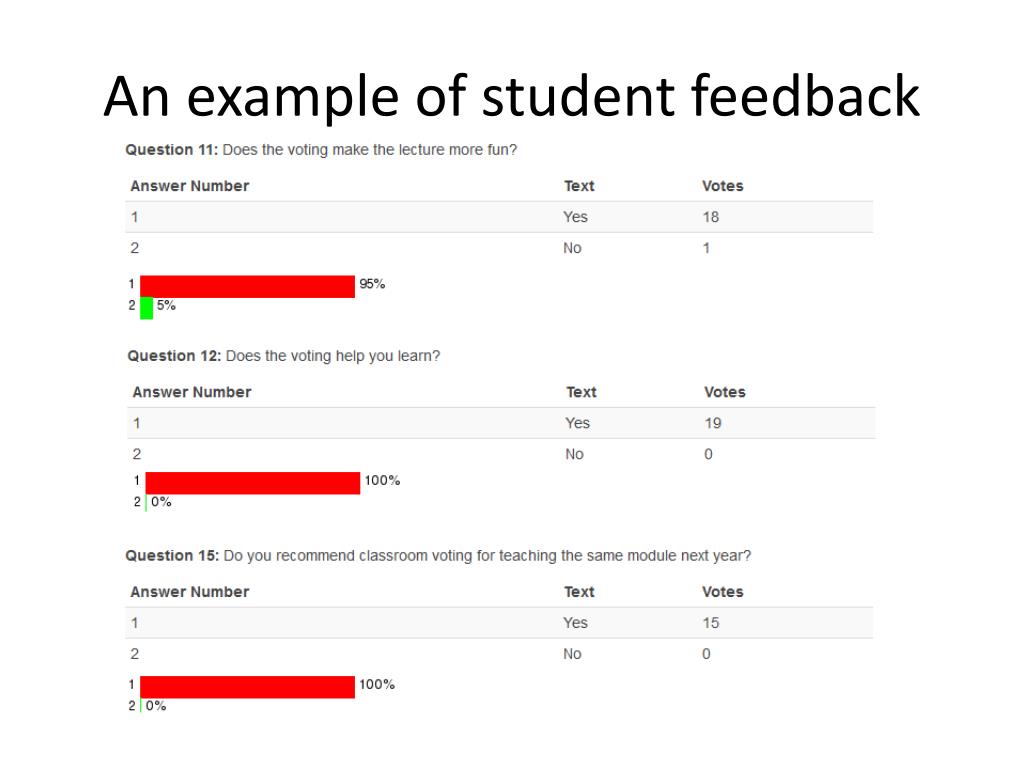Image resolution: width=1024 pixels, height=768 pixels.
Task: Select the Question 11 heading text
Action: (321, 150)
